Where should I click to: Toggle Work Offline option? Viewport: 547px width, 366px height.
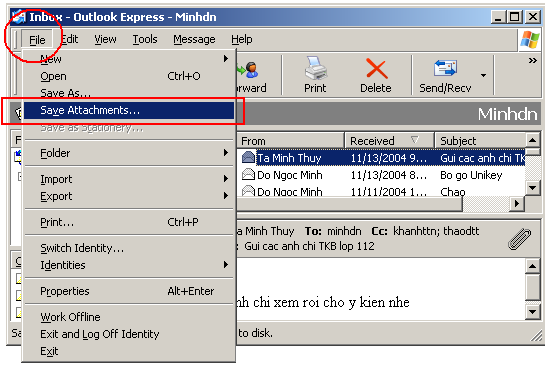tap(129, 317)
